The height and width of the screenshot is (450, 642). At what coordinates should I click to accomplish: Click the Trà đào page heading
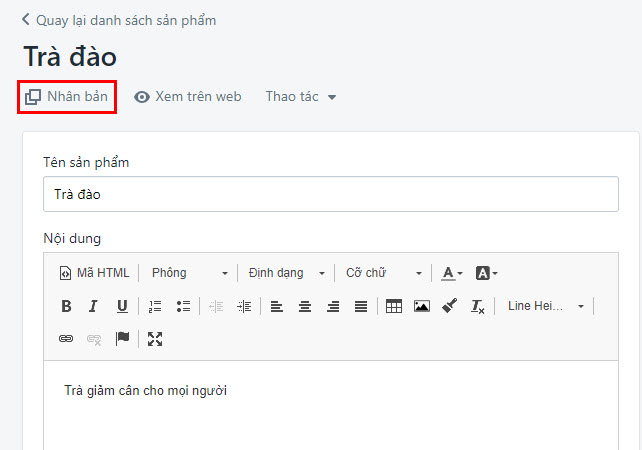[x=70, y=56]
